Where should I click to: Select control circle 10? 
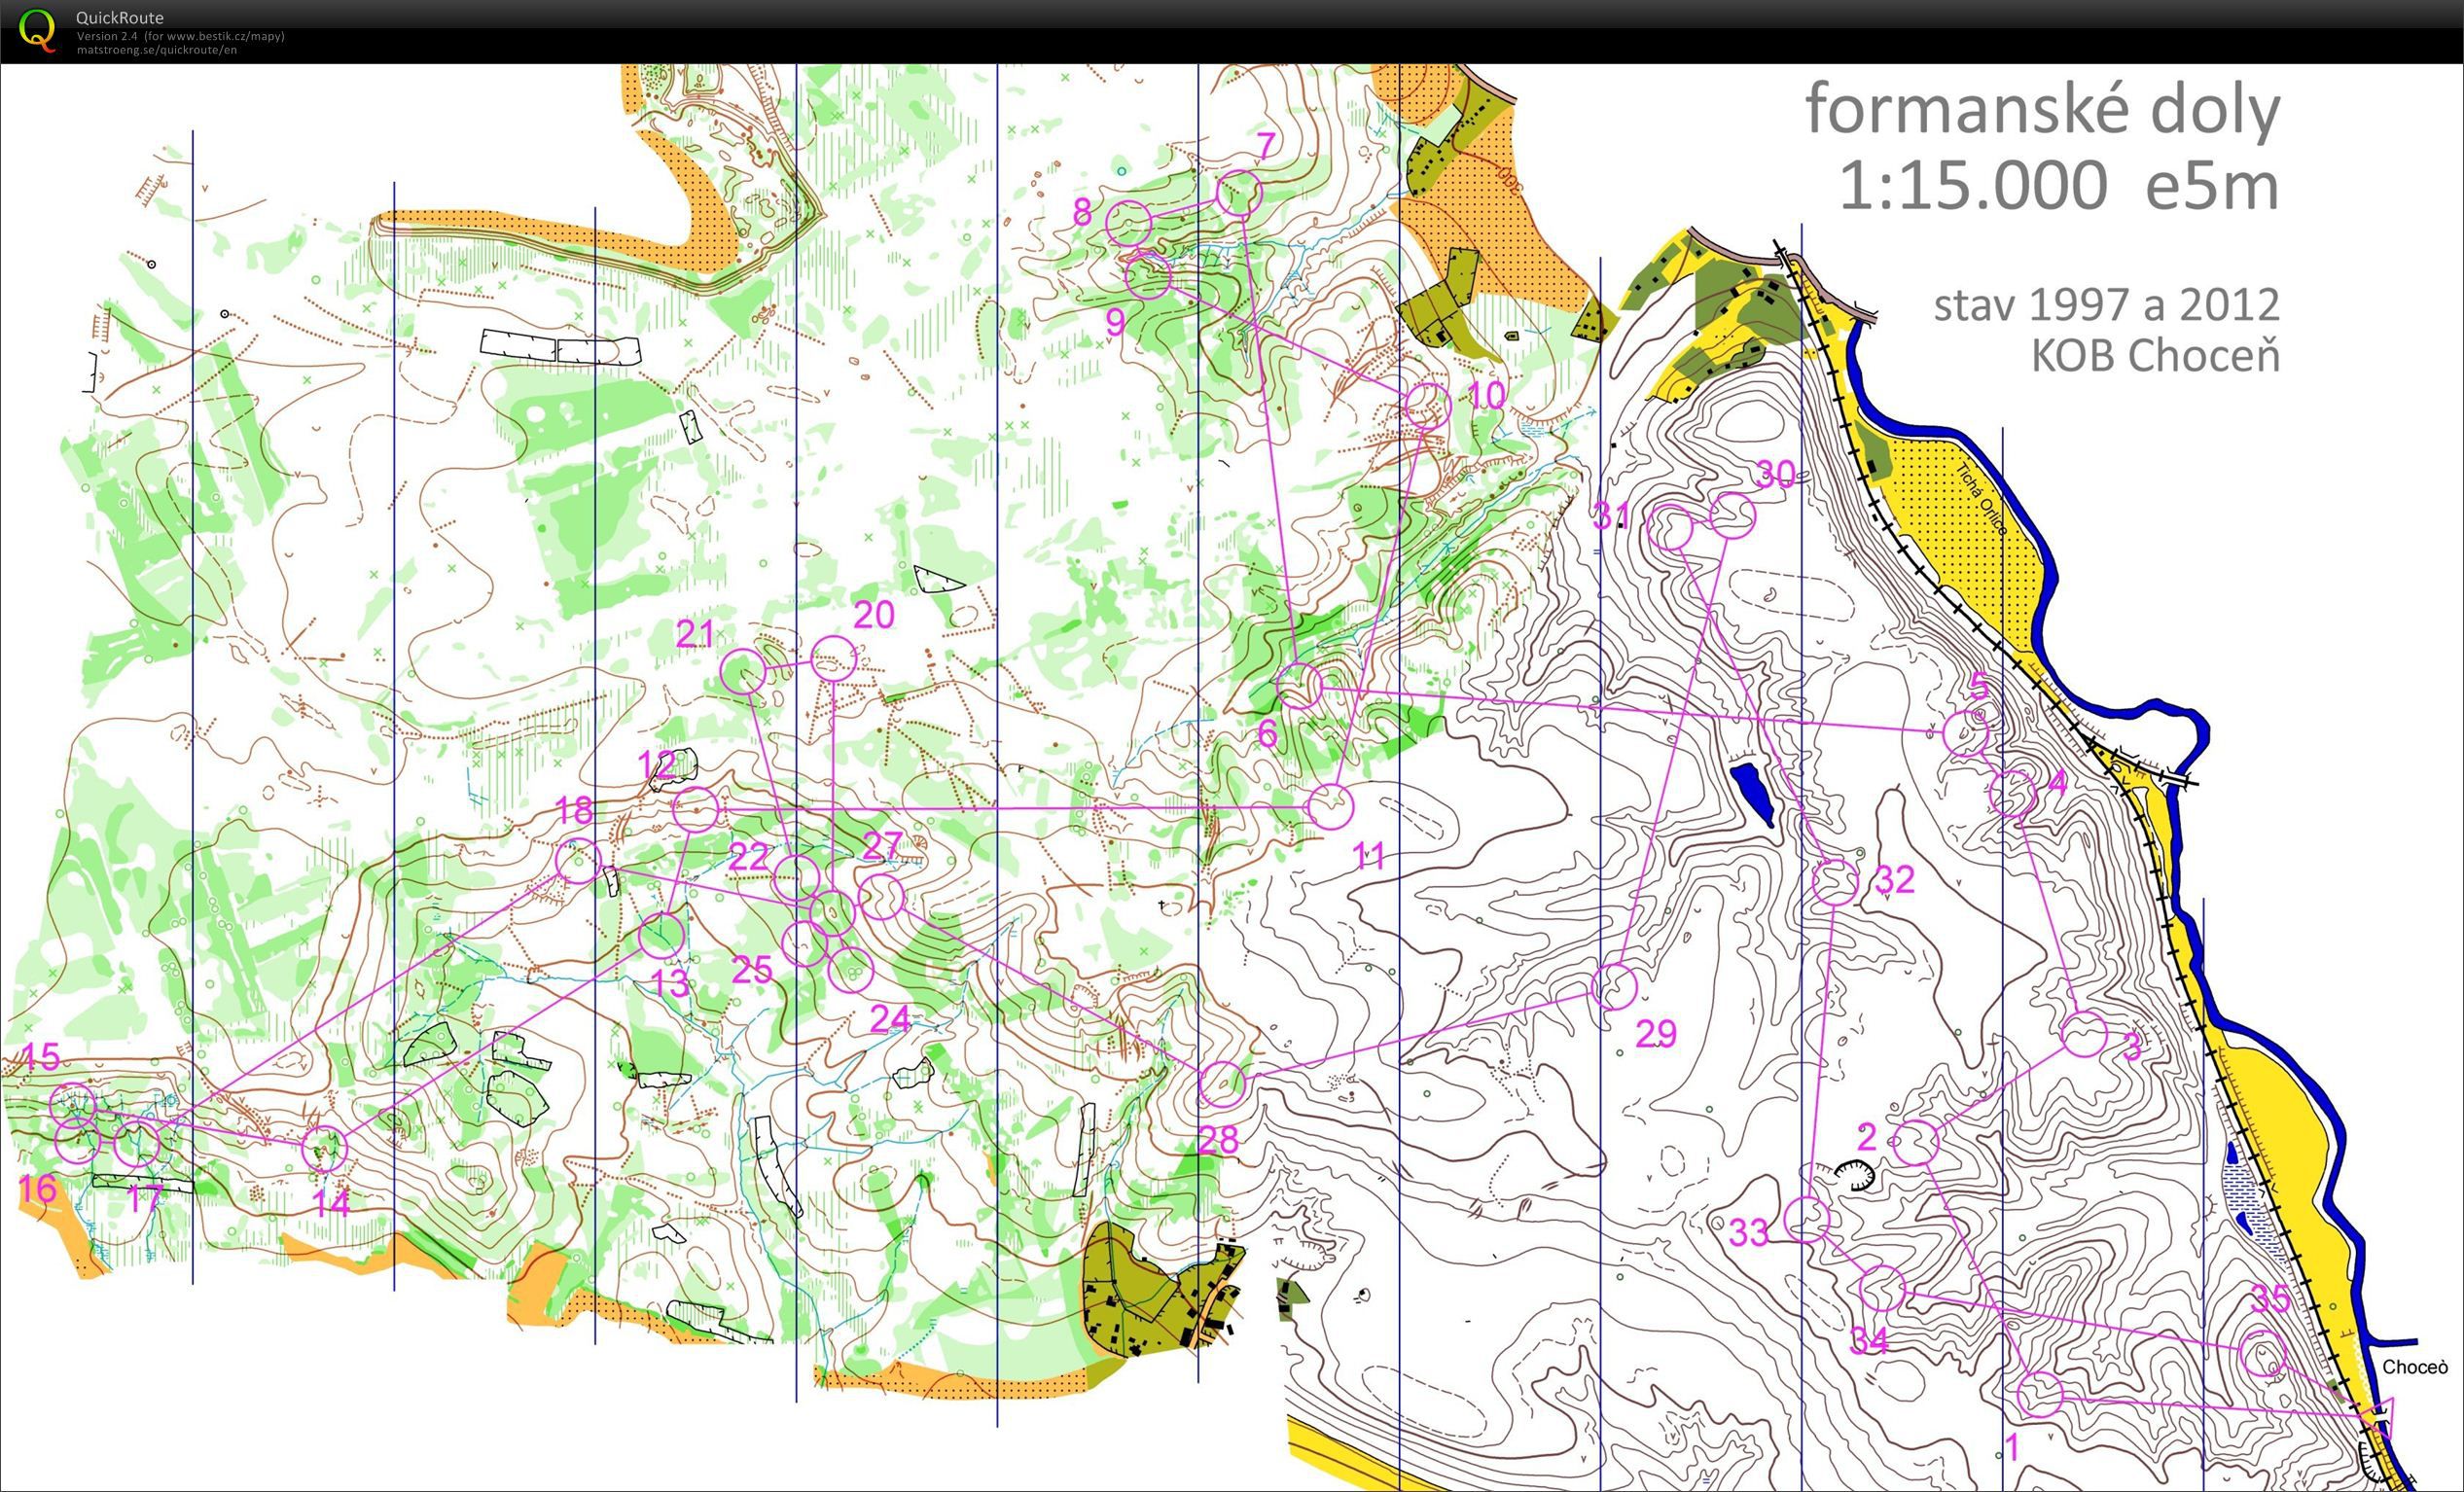(x=1427, y=406)
